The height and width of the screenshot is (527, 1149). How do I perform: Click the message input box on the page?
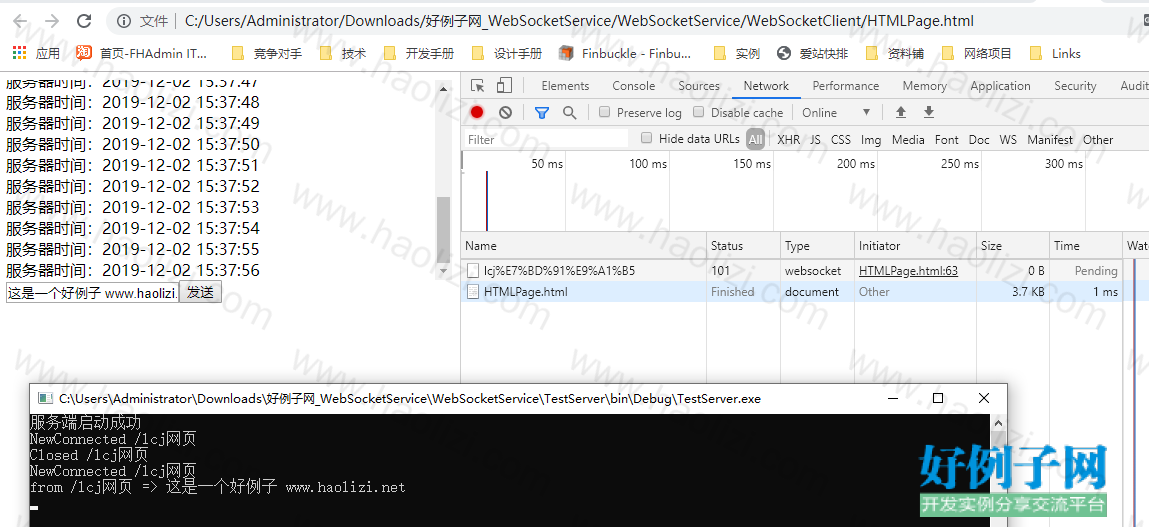click(92, 293)
